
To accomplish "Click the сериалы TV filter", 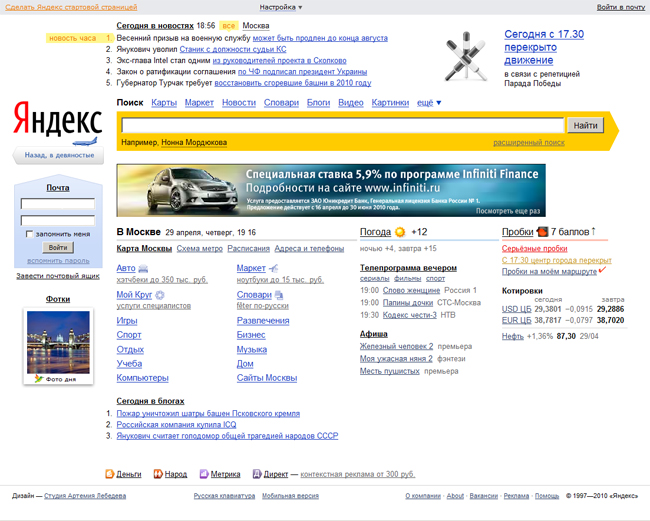I will (374, 279).
